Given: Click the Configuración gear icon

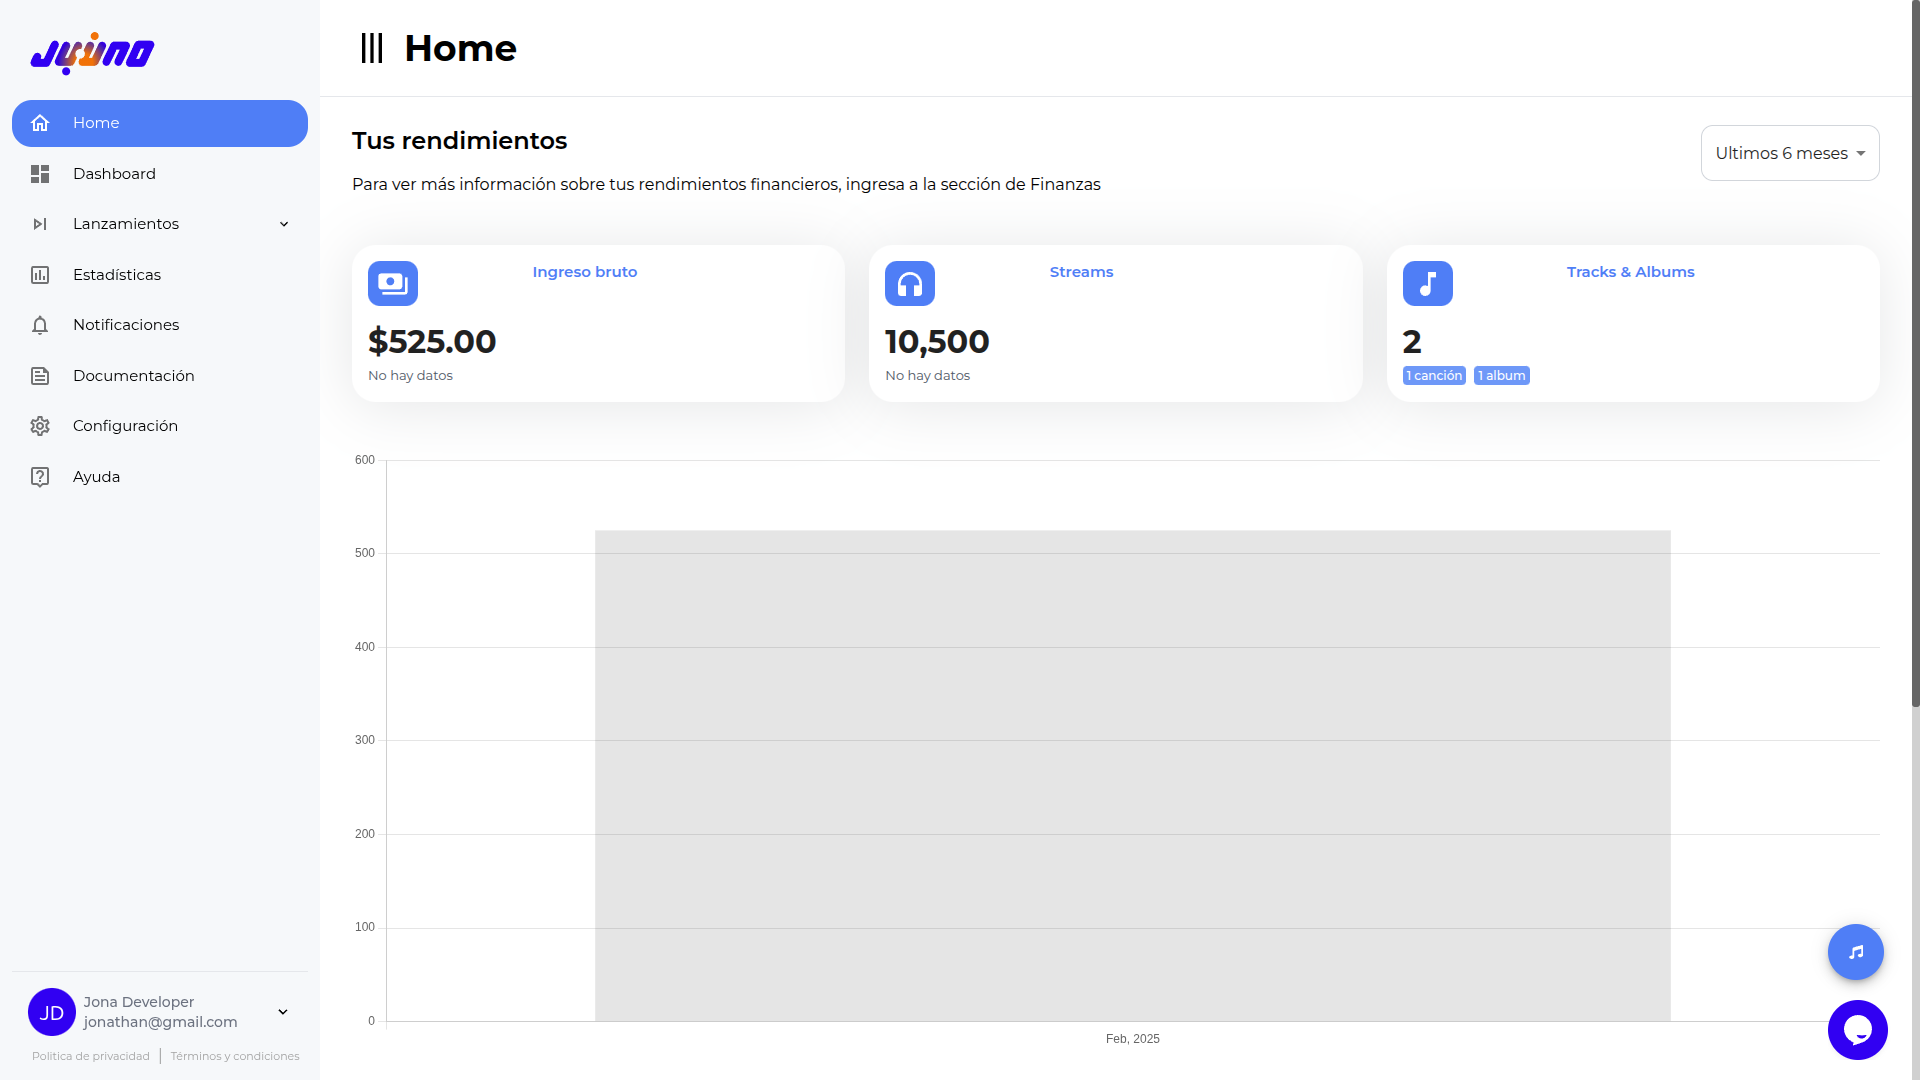Looking at the screenshot, I should [x=40, y=426].
